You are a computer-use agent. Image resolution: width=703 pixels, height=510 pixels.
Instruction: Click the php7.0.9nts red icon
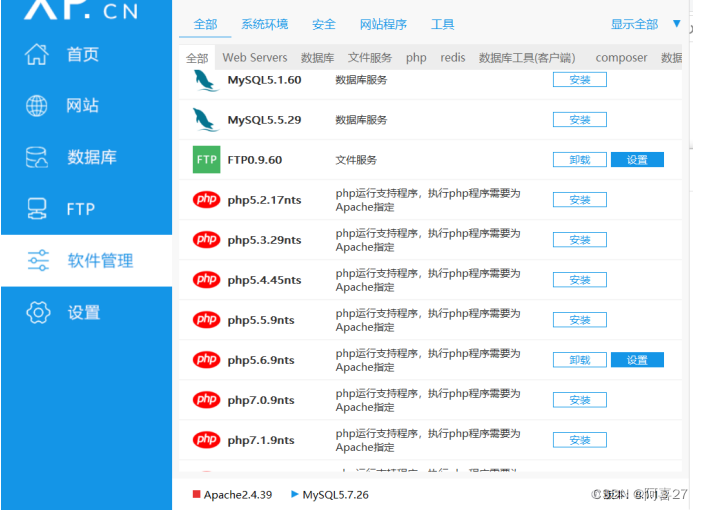[206, 400]
